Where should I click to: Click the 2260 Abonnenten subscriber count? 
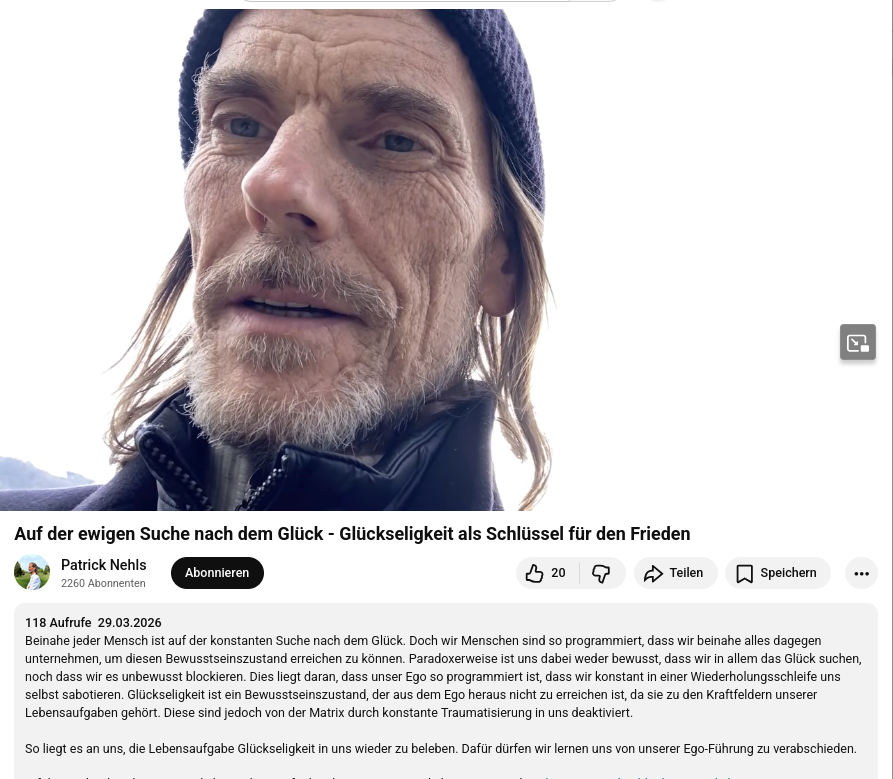pos(103,583)
